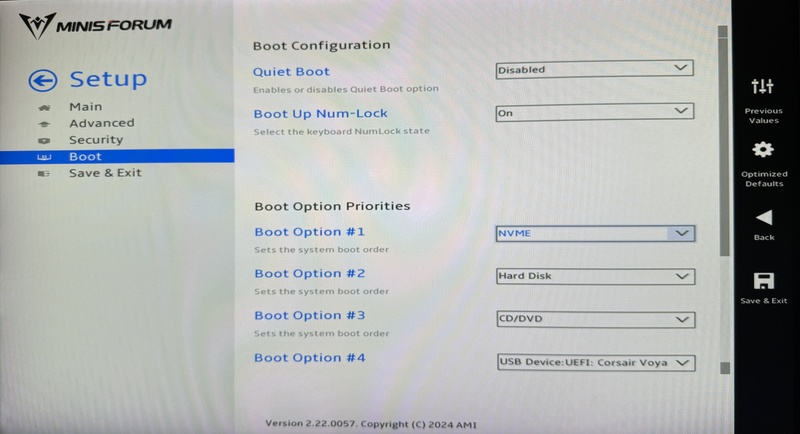Open the Save & Exit menu section

tap(105, 173)
